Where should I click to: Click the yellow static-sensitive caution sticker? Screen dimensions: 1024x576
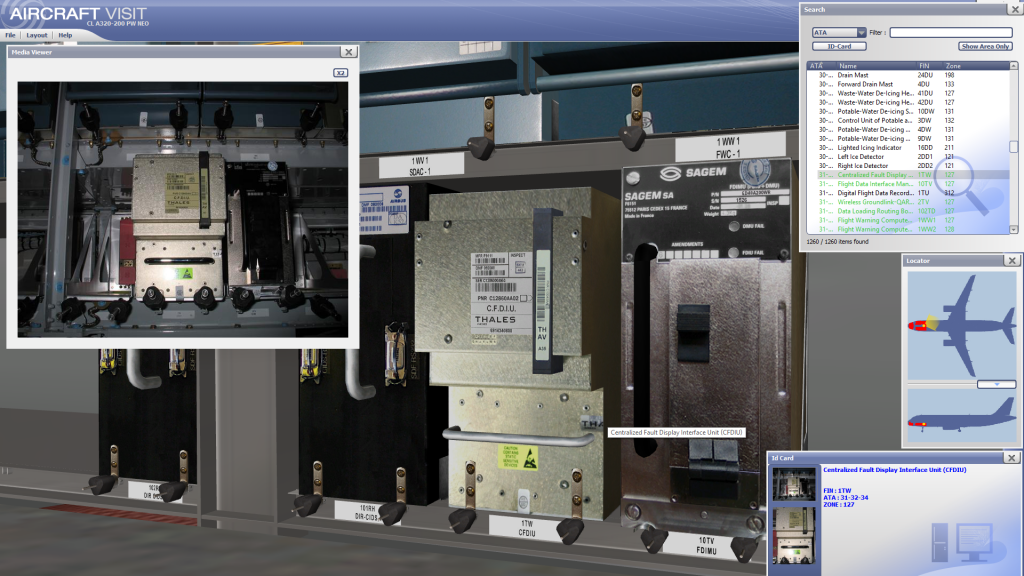(519, 457)
